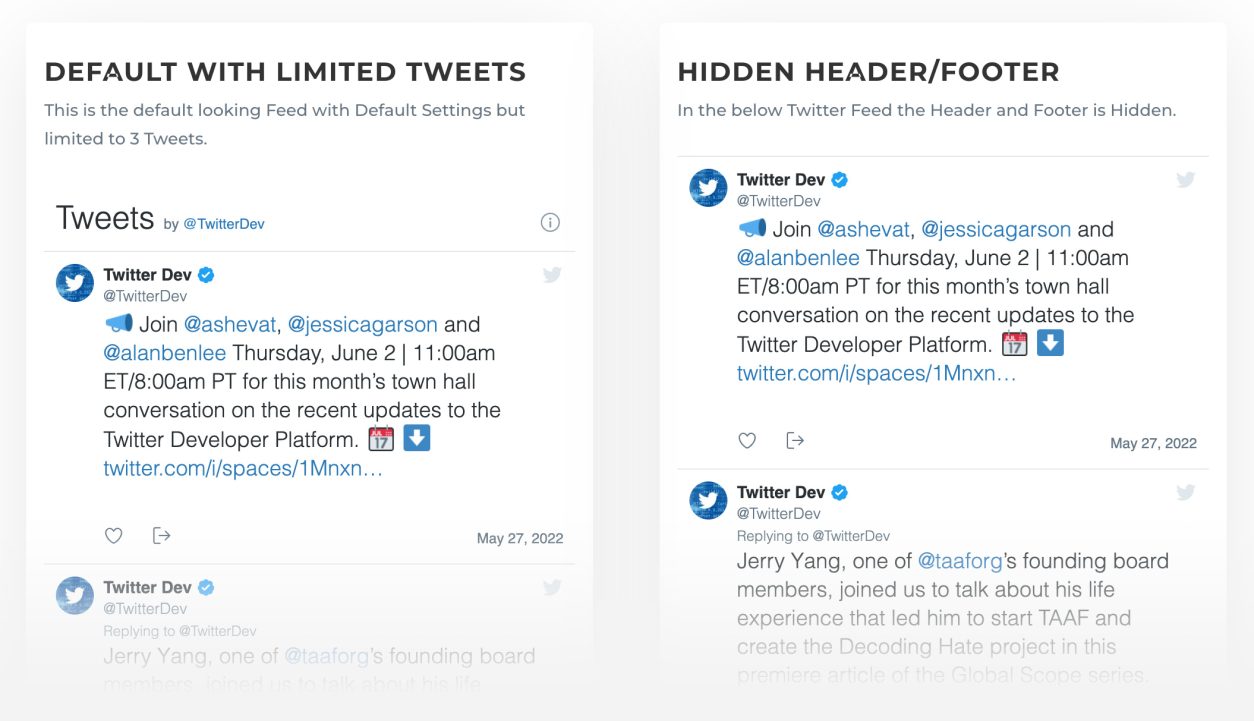Open the @ashevat profile link
This screenshot has height=721, width=1254.
pos(228,324)
